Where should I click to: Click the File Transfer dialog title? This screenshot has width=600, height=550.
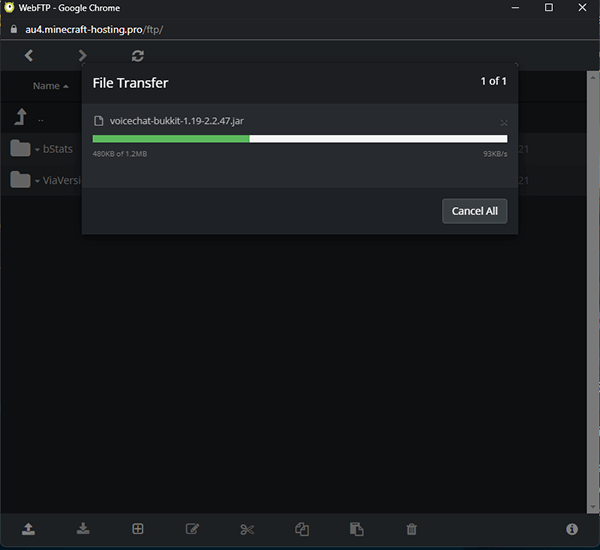pyautogui.click(x=130, y=83)
